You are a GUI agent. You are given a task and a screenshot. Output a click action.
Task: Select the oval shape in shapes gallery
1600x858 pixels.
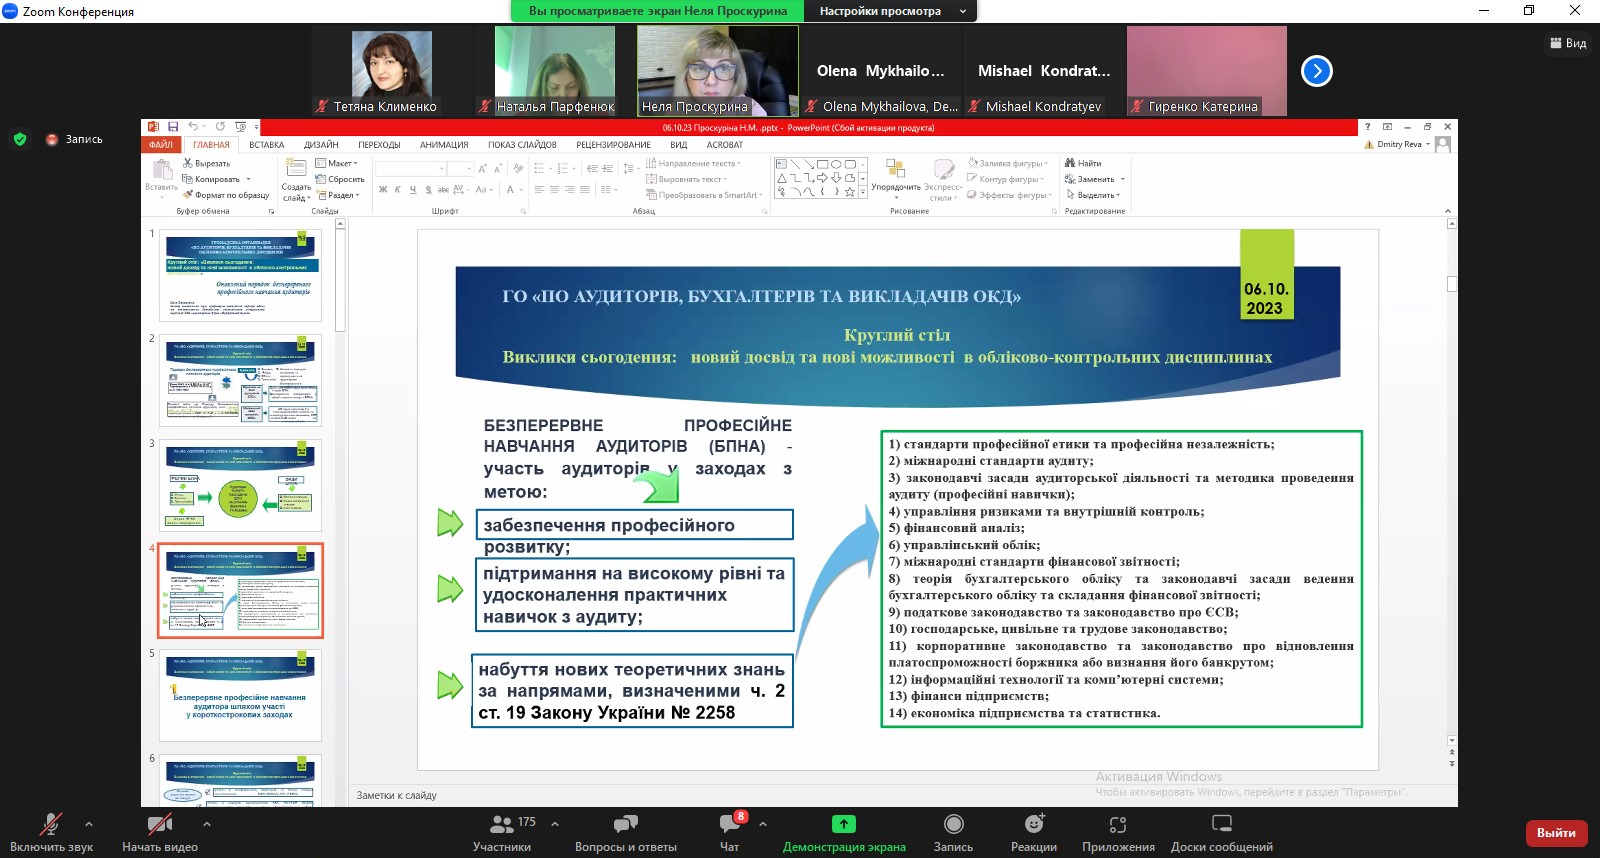tap(836, 164)
